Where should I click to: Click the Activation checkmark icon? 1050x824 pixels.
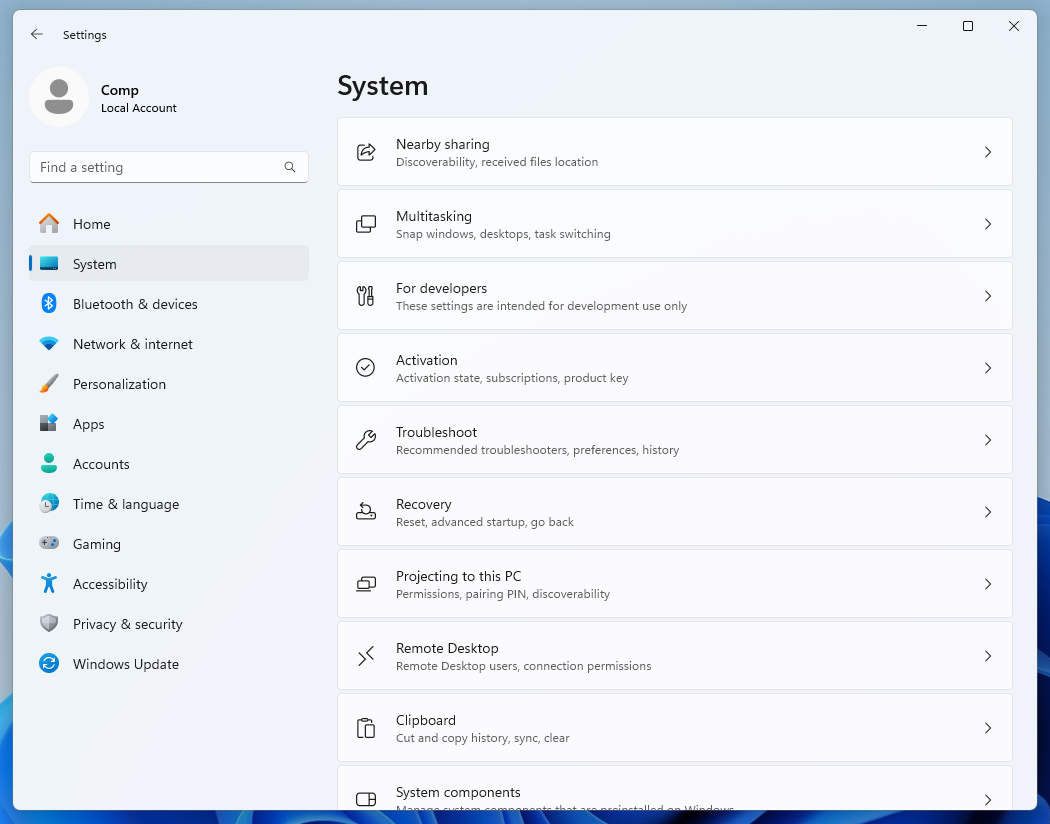tap(366, 367)
